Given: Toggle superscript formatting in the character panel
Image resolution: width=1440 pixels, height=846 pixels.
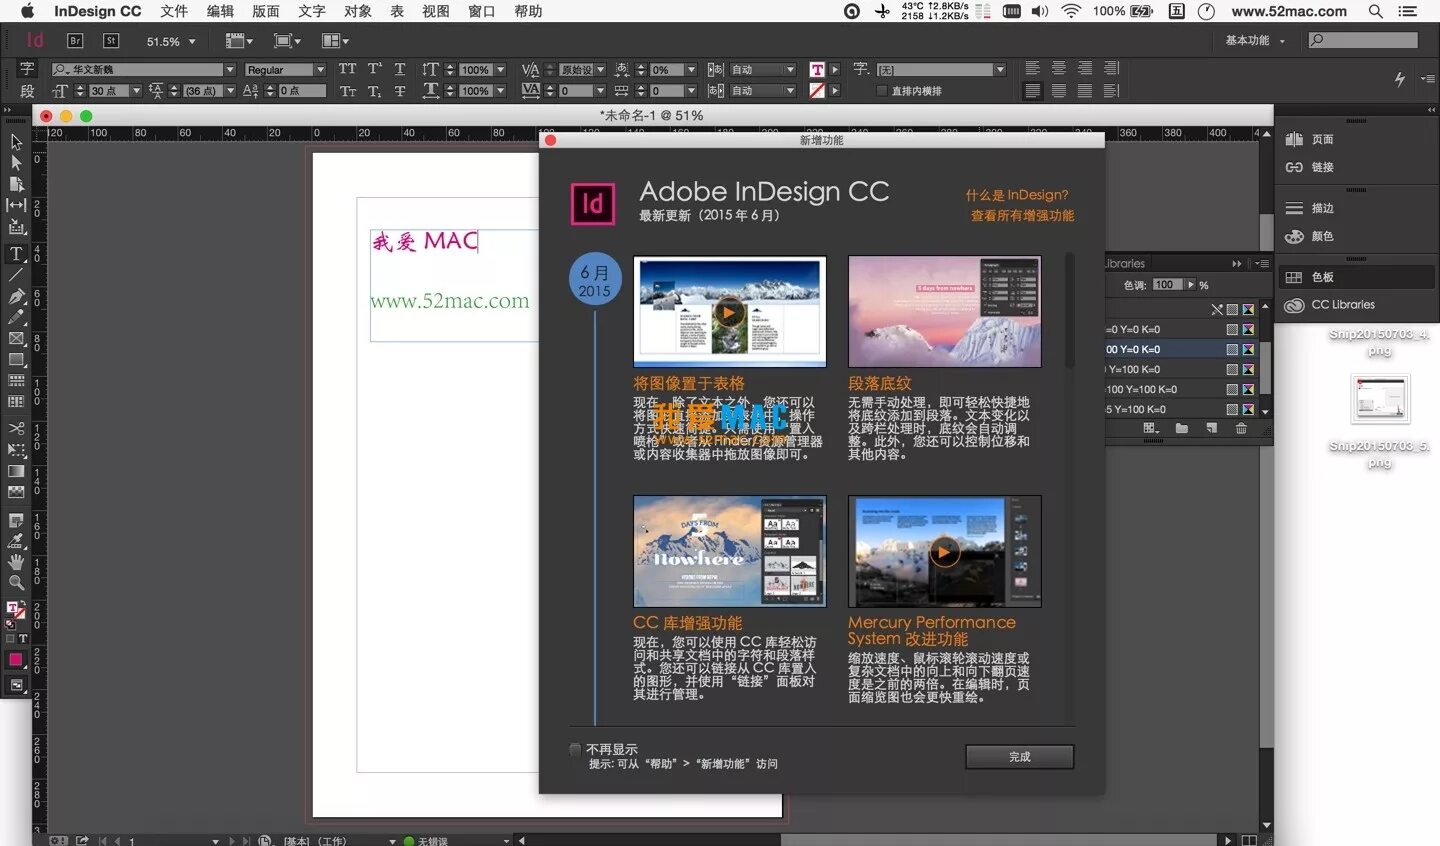Looking at the screenshot, I should click(x=374, y=68).
